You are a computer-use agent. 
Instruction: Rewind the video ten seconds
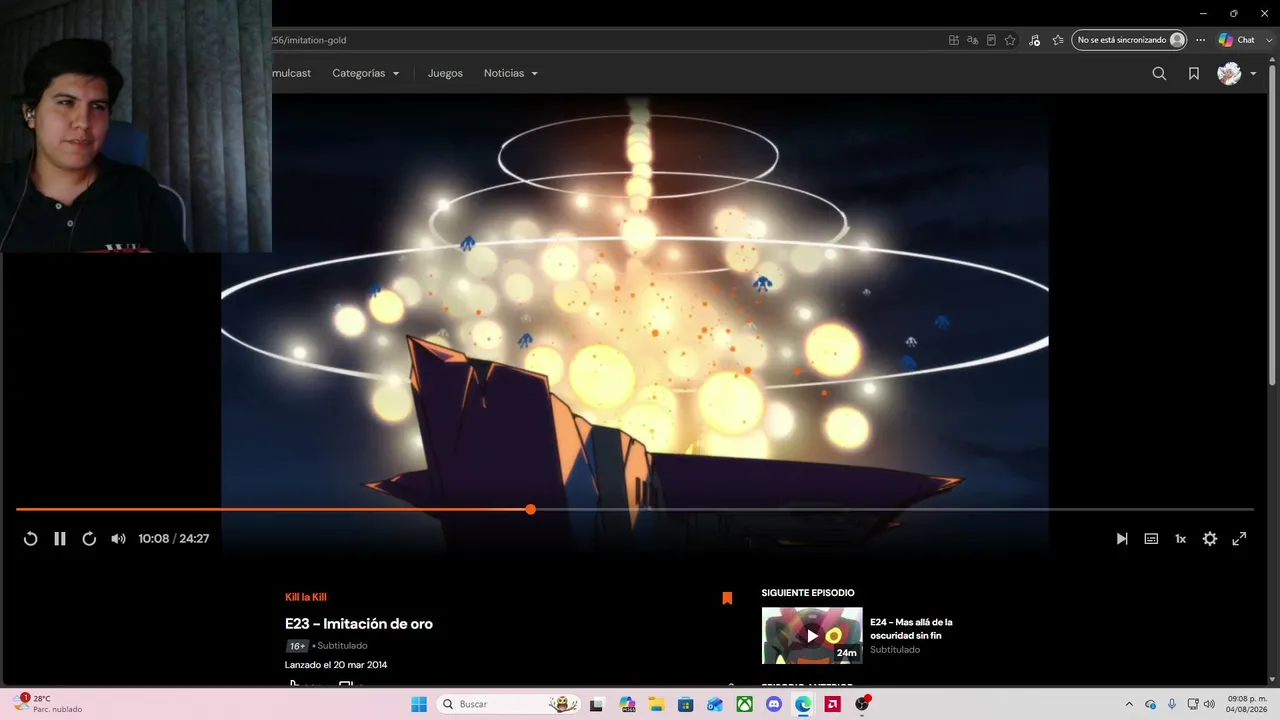tap(30, 539)
